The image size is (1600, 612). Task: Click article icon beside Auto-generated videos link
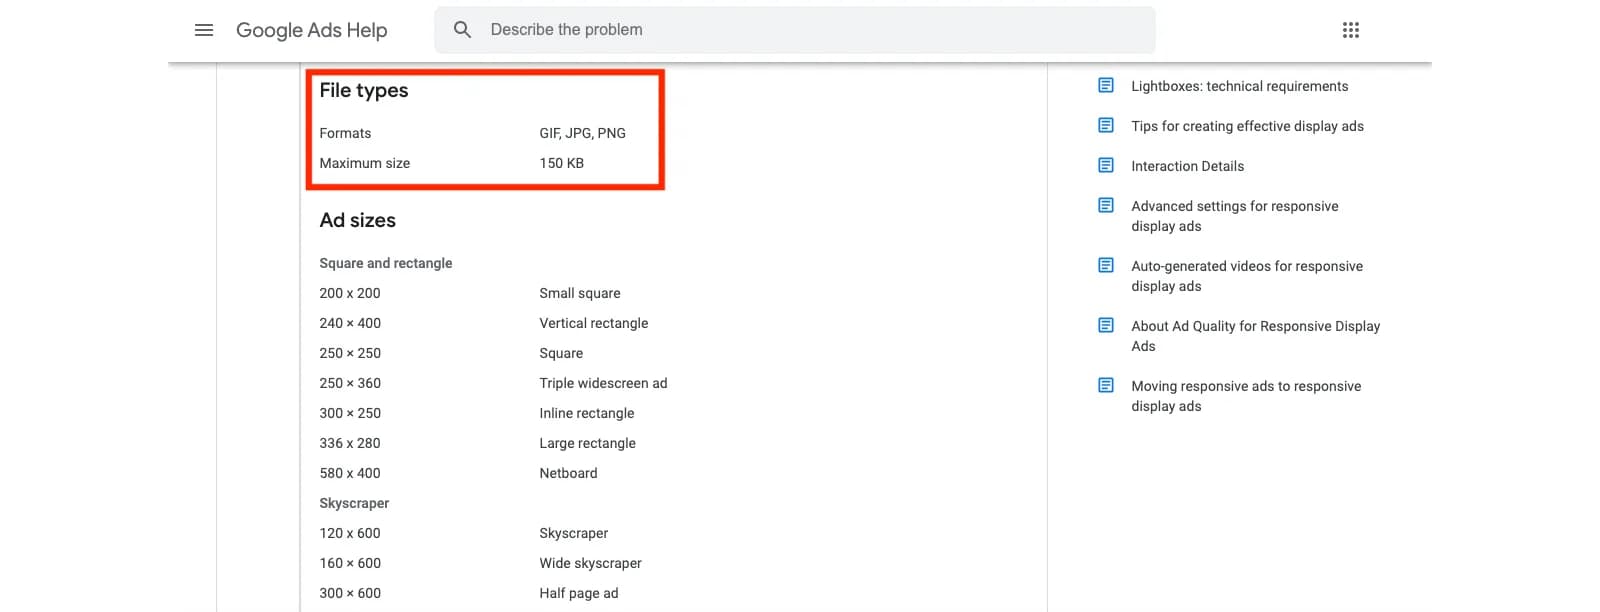(1106, 265)
